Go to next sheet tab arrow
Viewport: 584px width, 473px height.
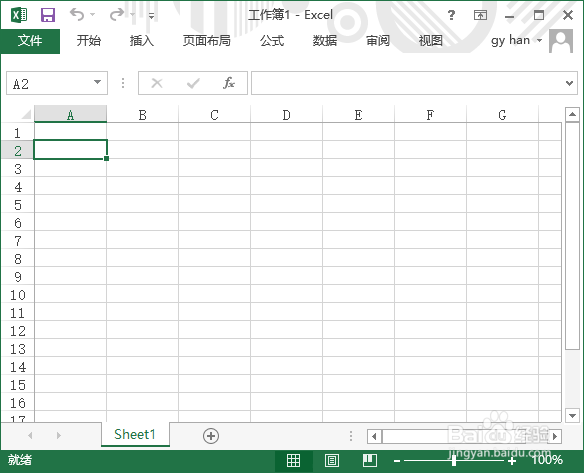(58, 435)
